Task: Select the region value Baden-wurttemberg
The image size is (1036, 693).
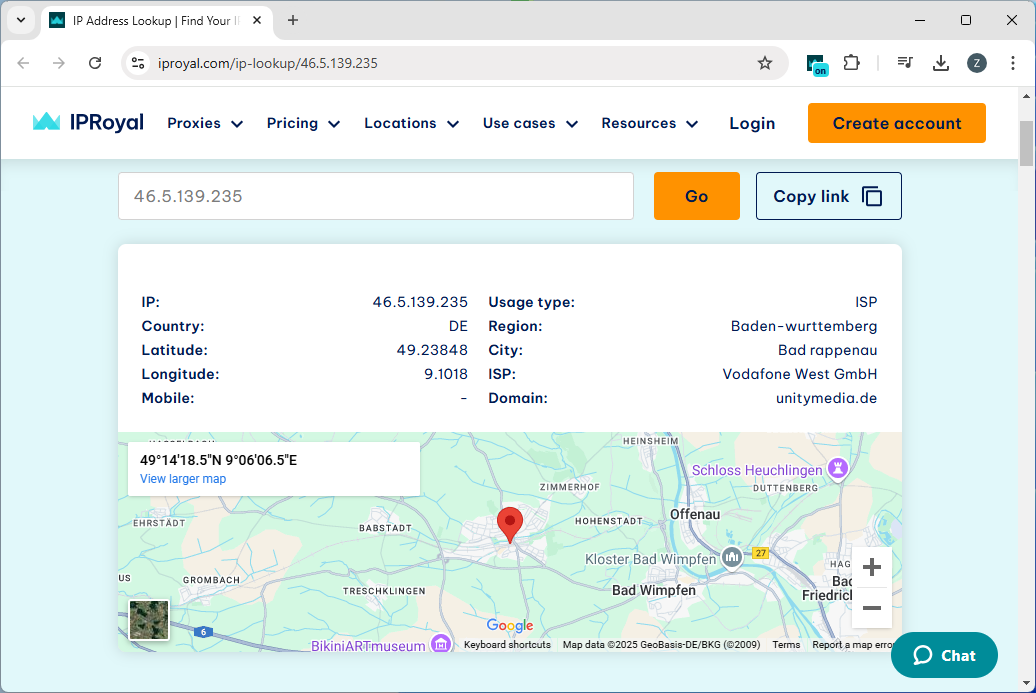Action: point(804,326)
